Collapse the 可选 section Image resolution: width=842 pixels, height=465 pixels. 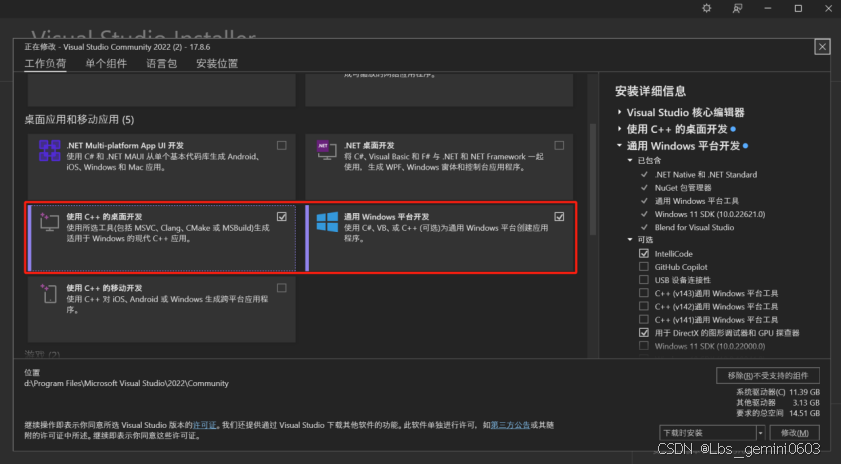630,240
